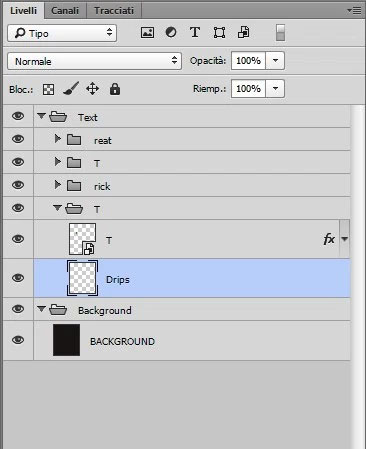Screen dimensions: 366x449
Task: Open the Normale blend mode dropdown
Action: point(95,61)
